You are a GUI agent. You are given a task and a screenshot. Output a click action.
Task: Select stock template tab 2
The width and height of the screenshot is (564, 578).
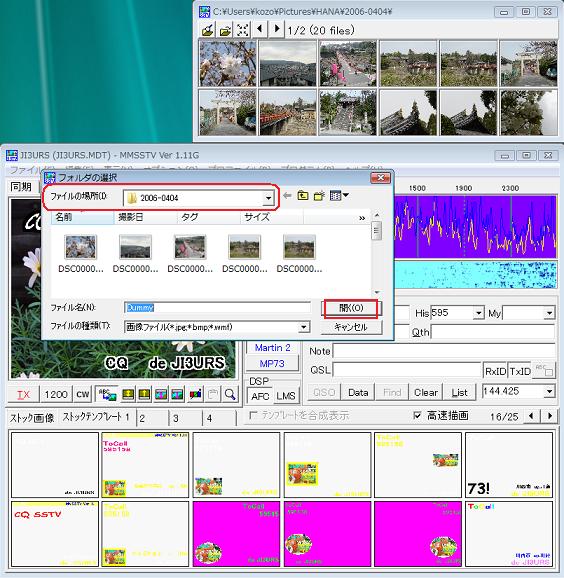(x=152, y=418)
